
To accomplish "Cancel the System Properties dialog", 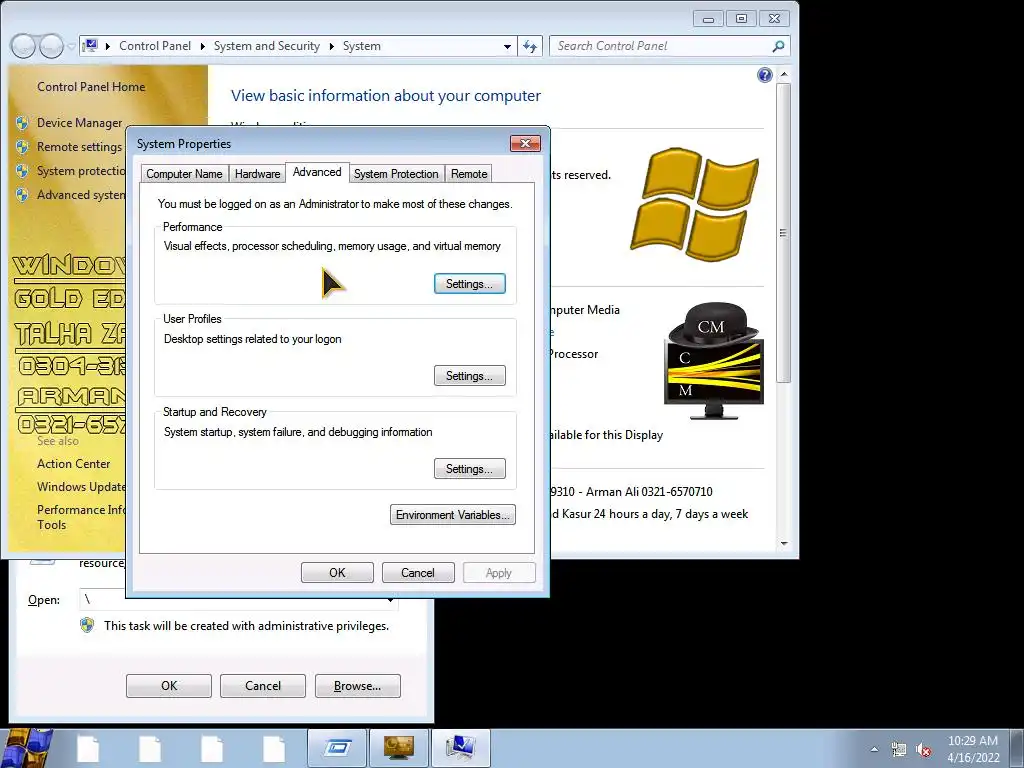I will coord(418,573).
